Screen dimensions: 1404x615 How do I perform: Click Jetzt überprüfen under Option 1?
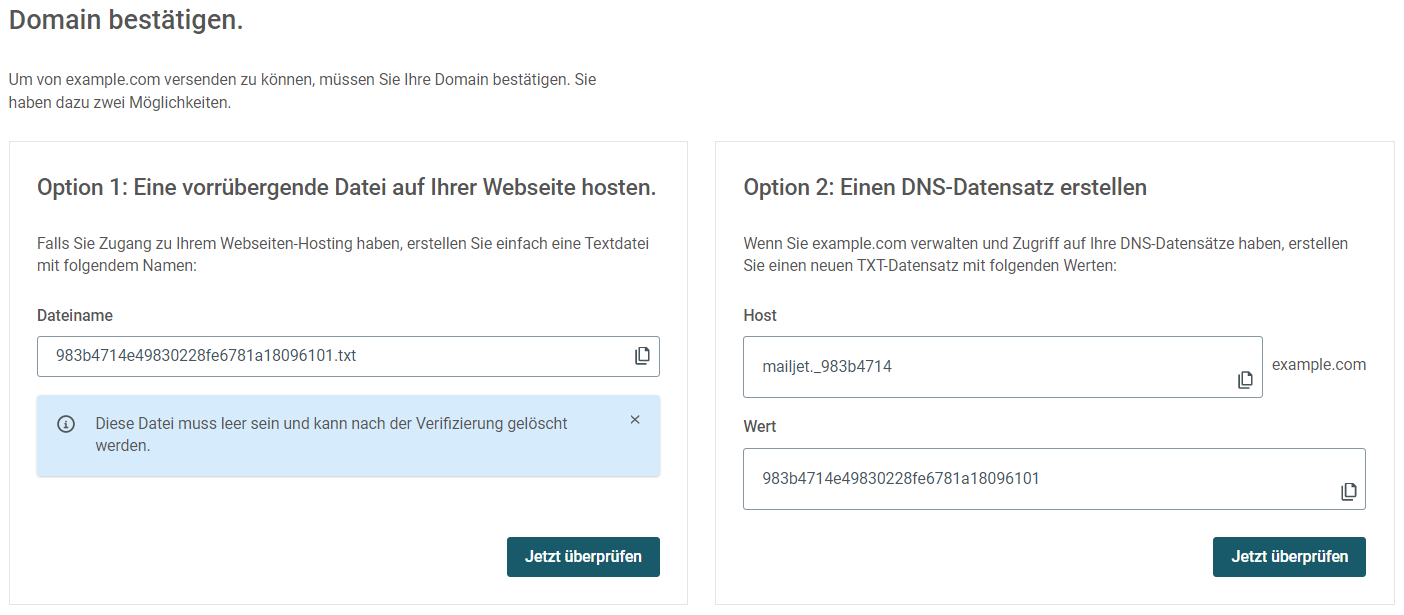pos(583,557)
